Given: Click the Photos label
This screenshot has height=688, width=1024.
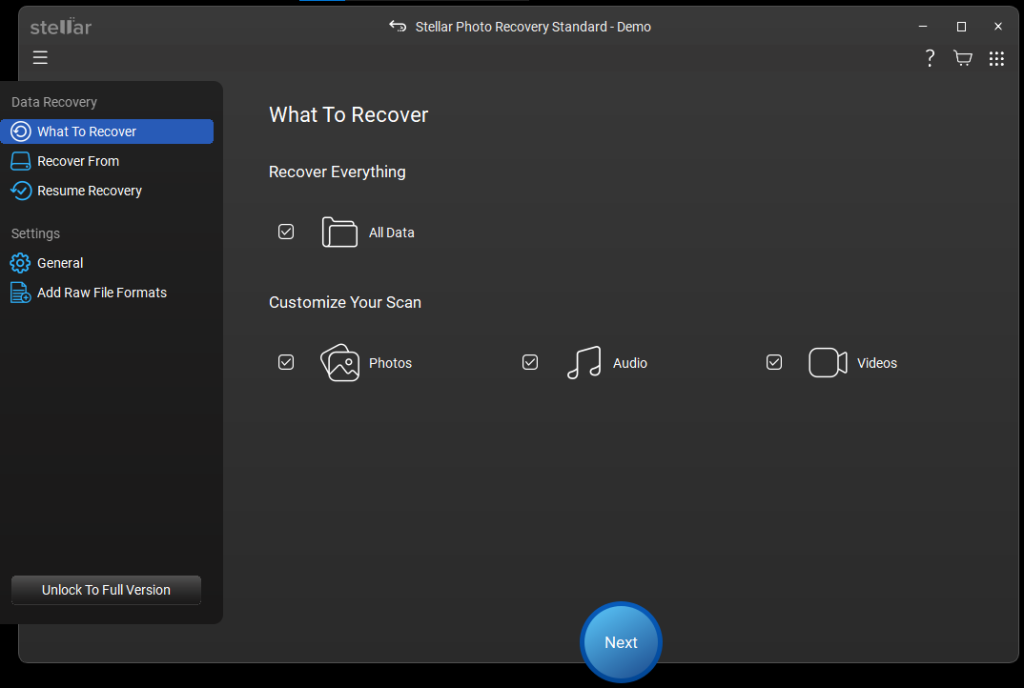Looking at the screenshot, I should point(391,363).
